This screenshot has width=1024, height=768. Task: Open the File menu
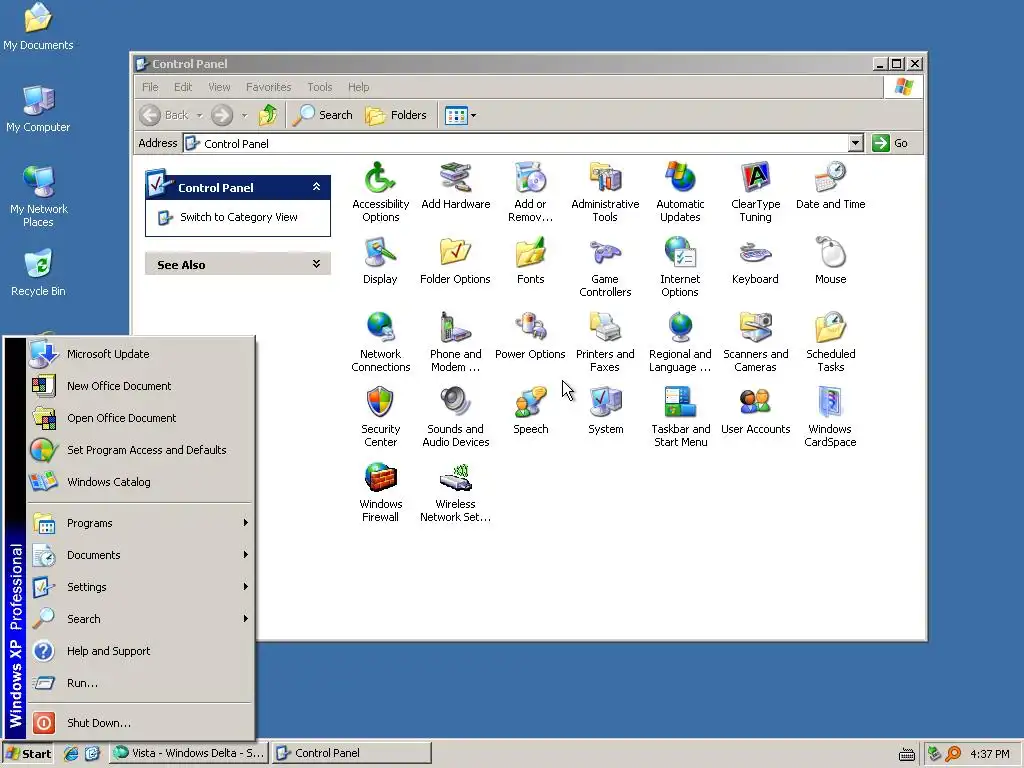150,87
